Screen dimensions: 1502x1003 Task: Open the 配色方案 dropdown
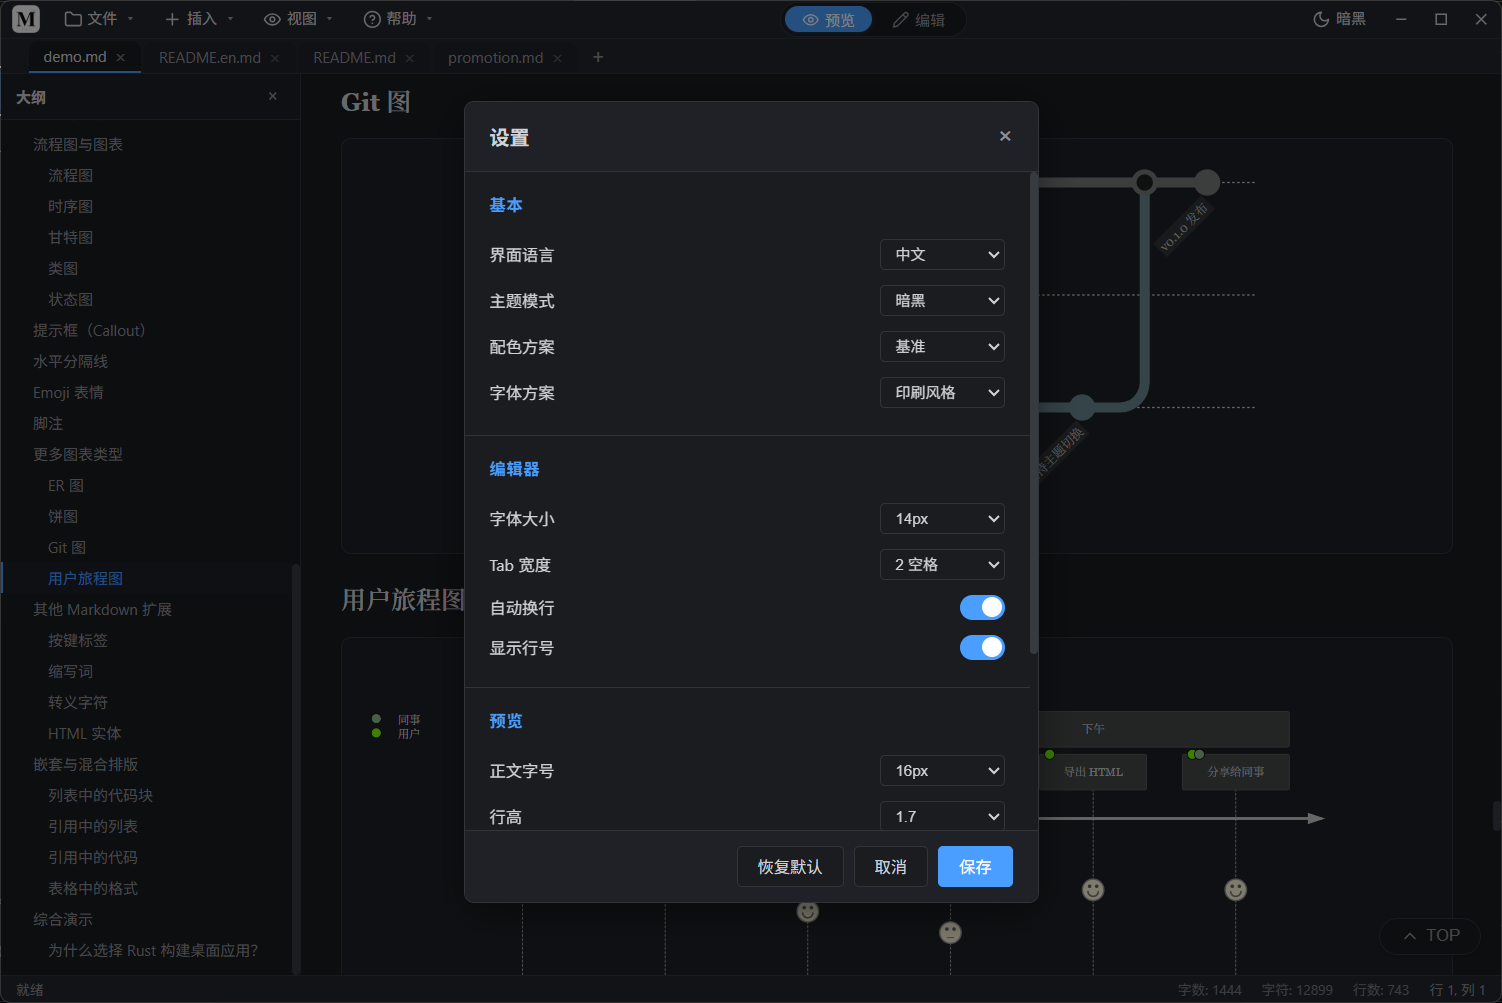pyautogui.click(x=942, y=346)
